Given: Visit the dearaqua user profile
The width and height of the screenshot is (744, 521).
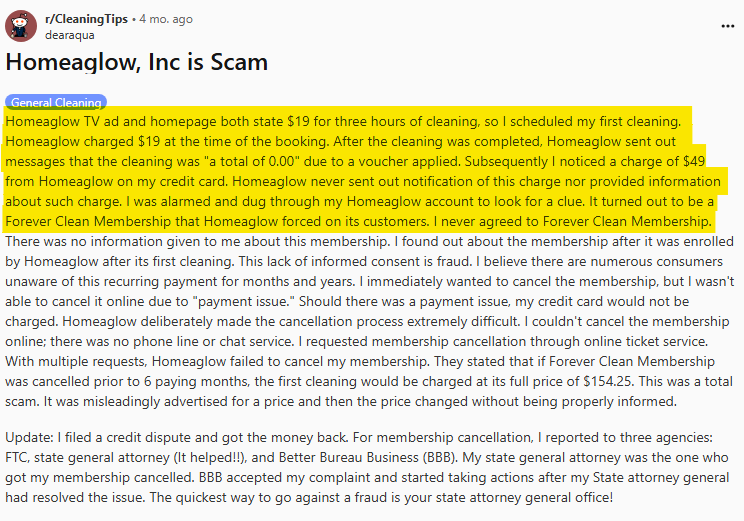Looking at the screenshot, I should 70,34.
